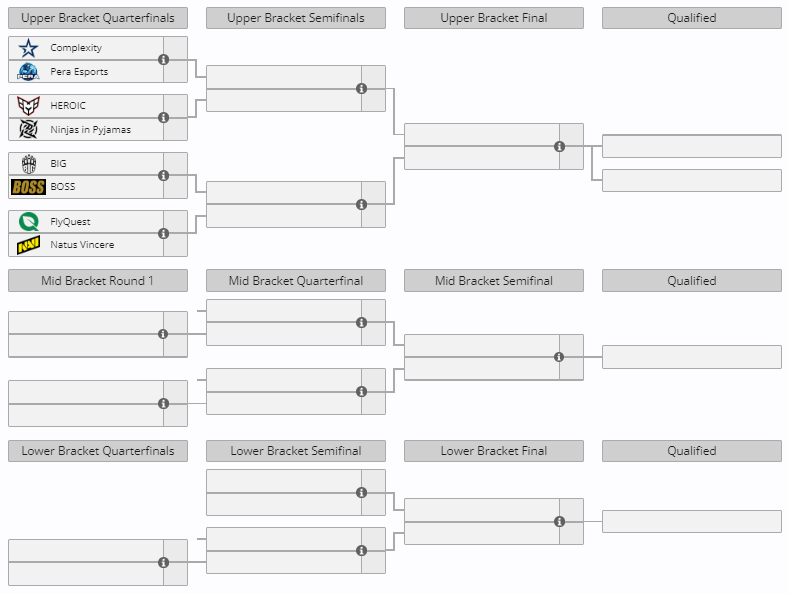
Task: Click the Upper Bracket Quarterfinals header
Action: coord(98,18)
